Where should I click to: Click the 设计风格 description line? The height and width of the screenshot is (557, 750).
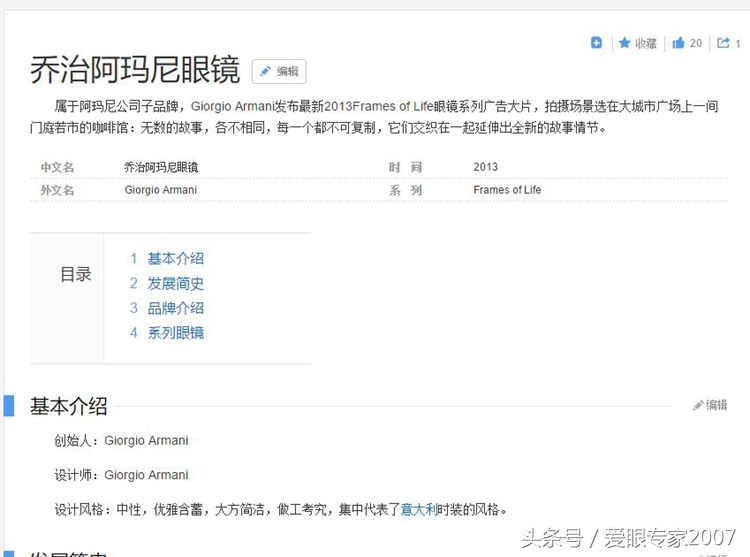point(281,510)
